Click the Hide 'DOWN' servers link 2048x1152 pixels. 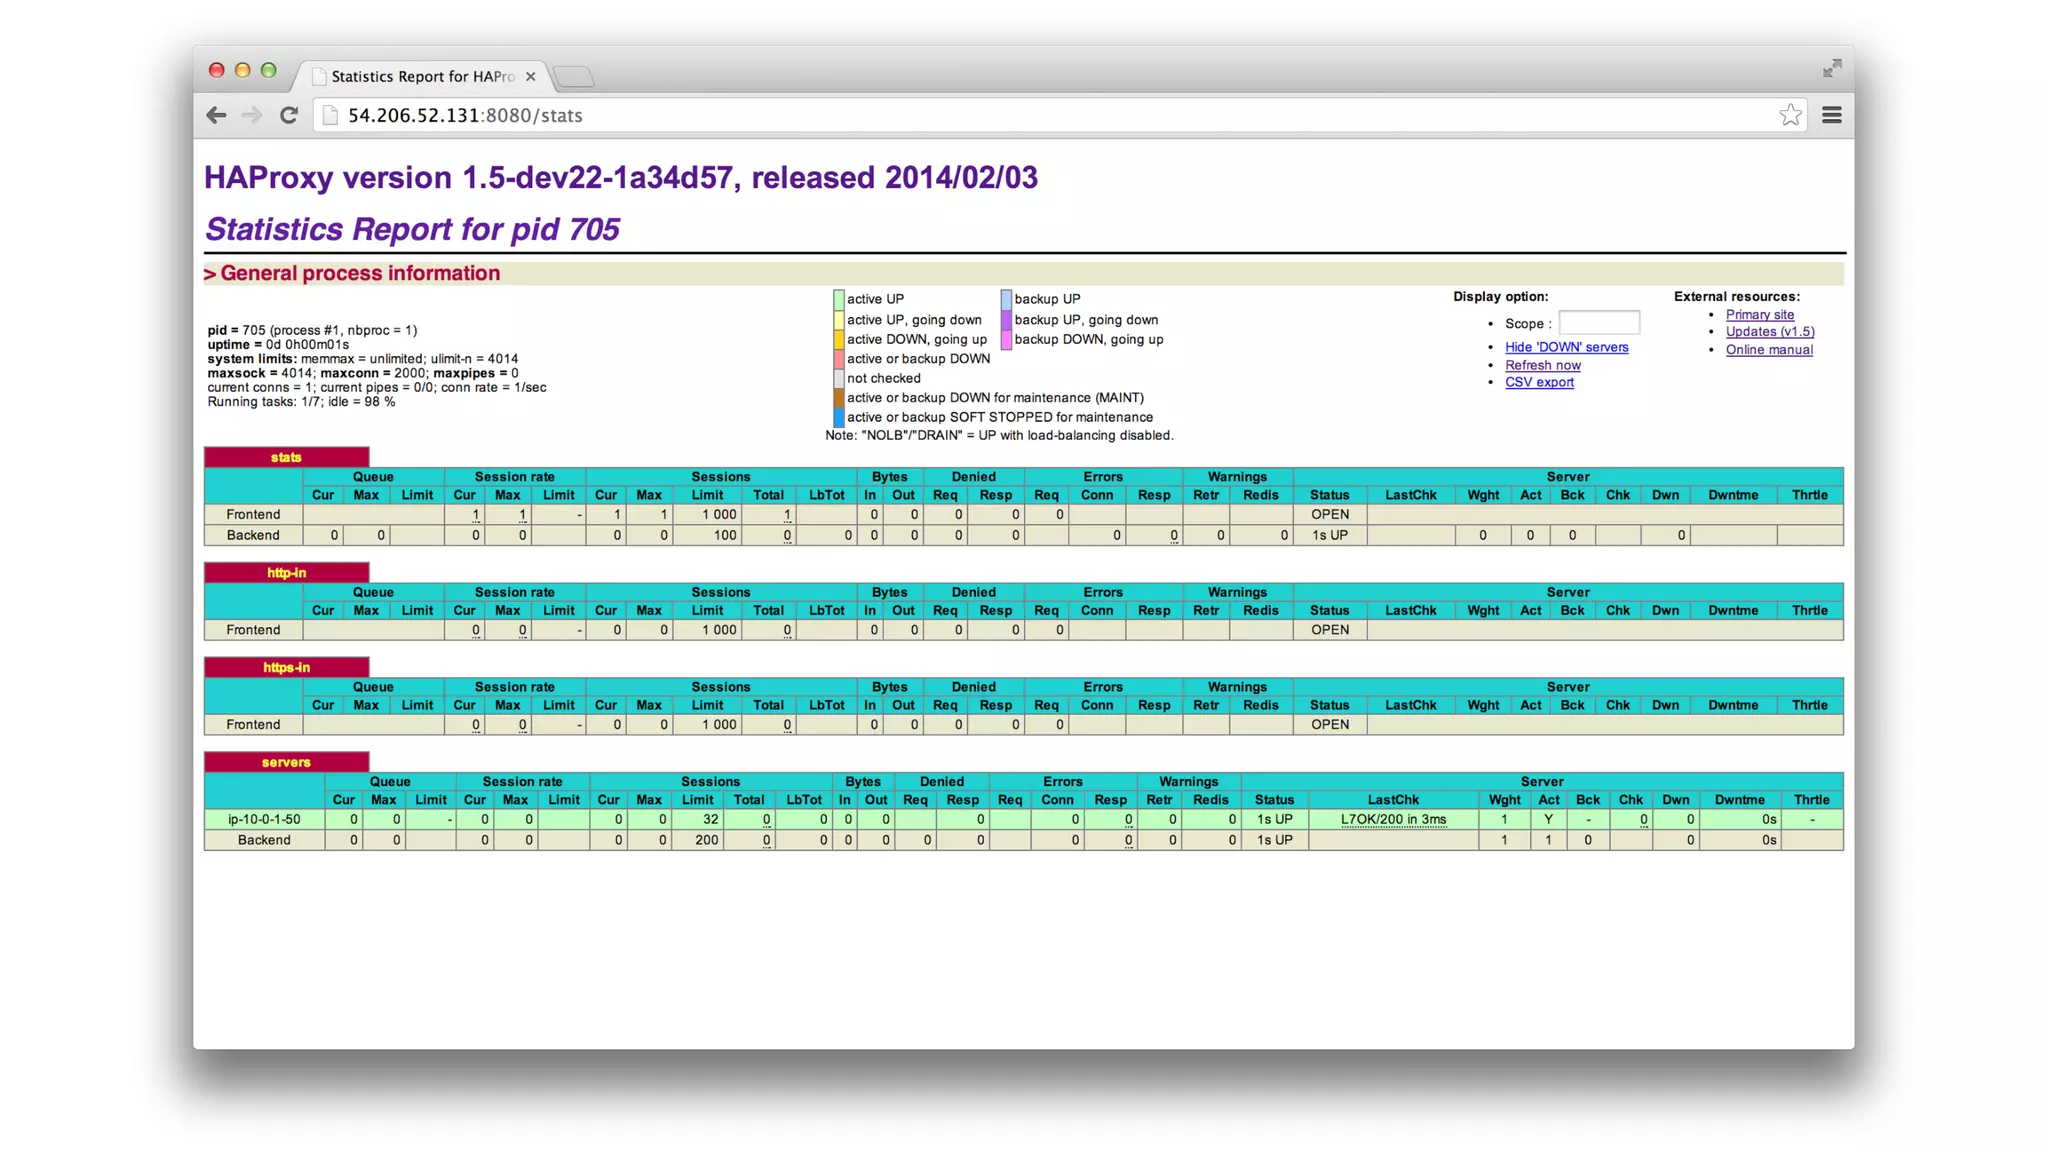[1566, 347]
